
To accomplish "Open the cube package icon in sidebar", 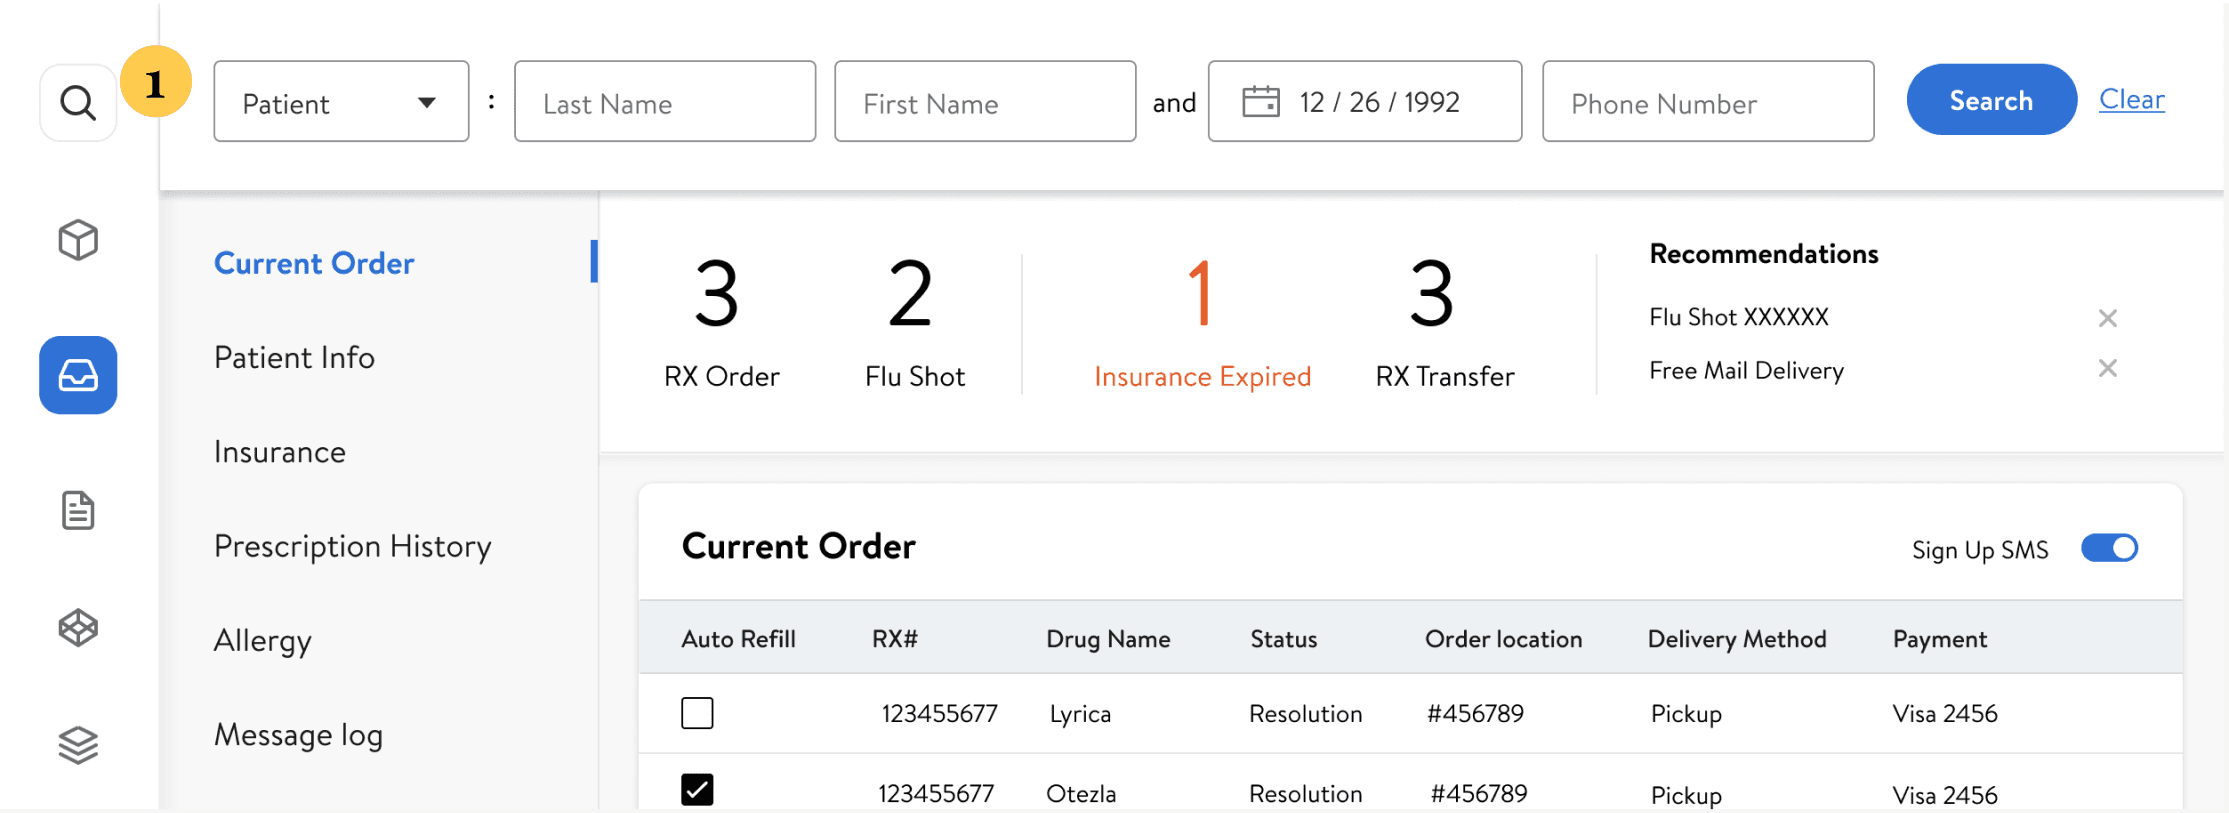I will click(x=78, y=240).
